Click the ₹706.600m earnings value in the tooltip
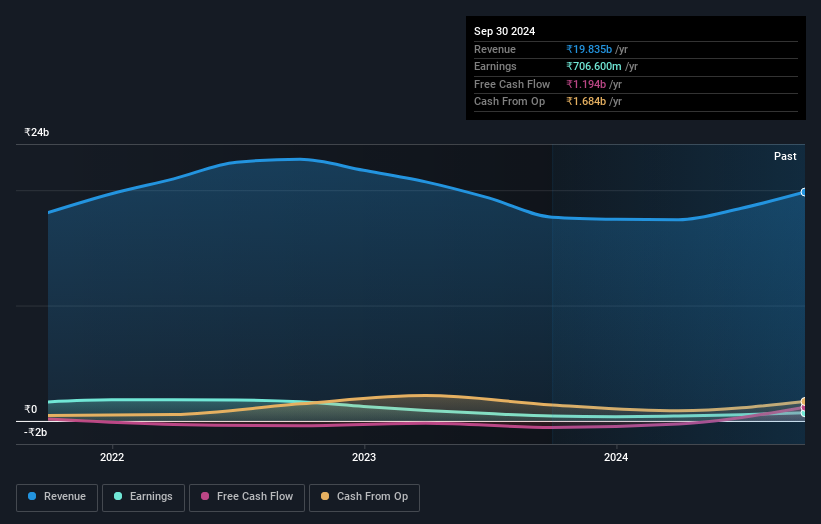The width and height of the screenshot is (821, 524). [593, 66]
